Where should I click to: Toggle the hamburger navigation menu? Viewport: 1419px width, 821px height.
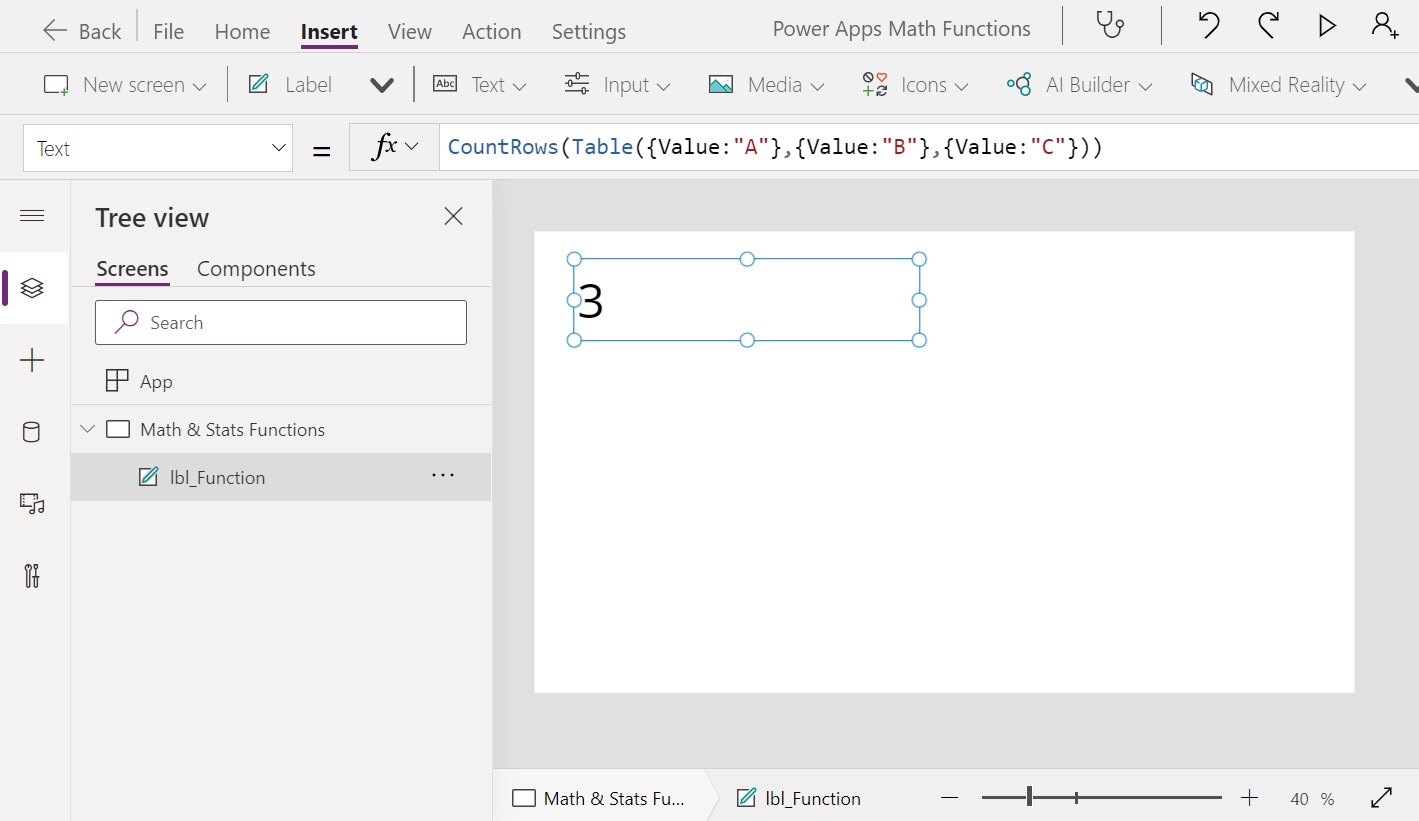pyautogui.click(x=32, y=216)
